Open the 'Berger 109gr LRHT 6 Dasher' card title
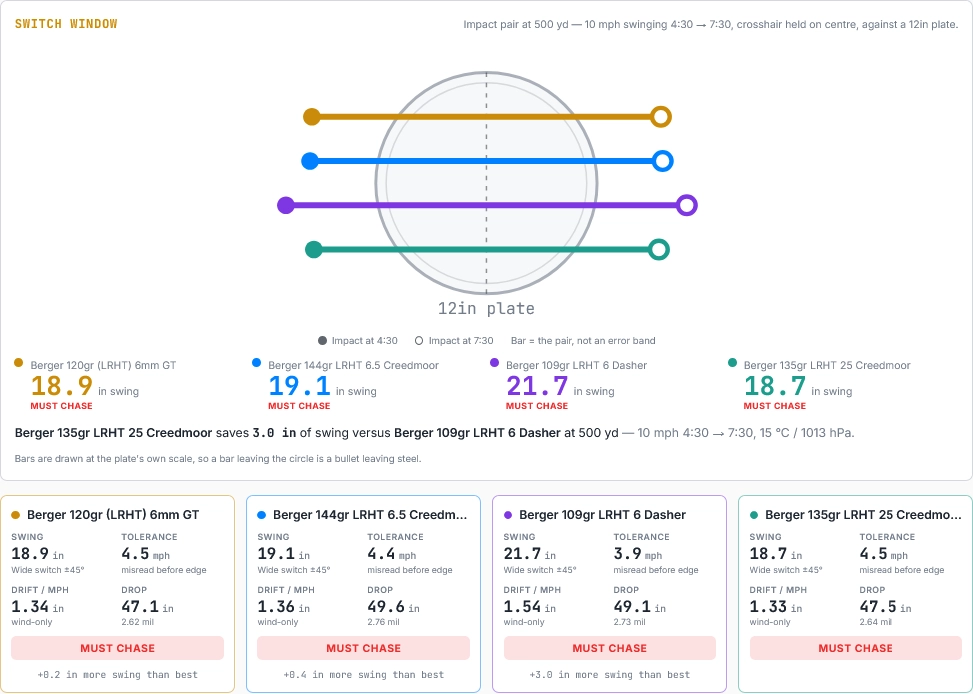The image size is (973, 694). pyautogui.click(x=603, y=515)
